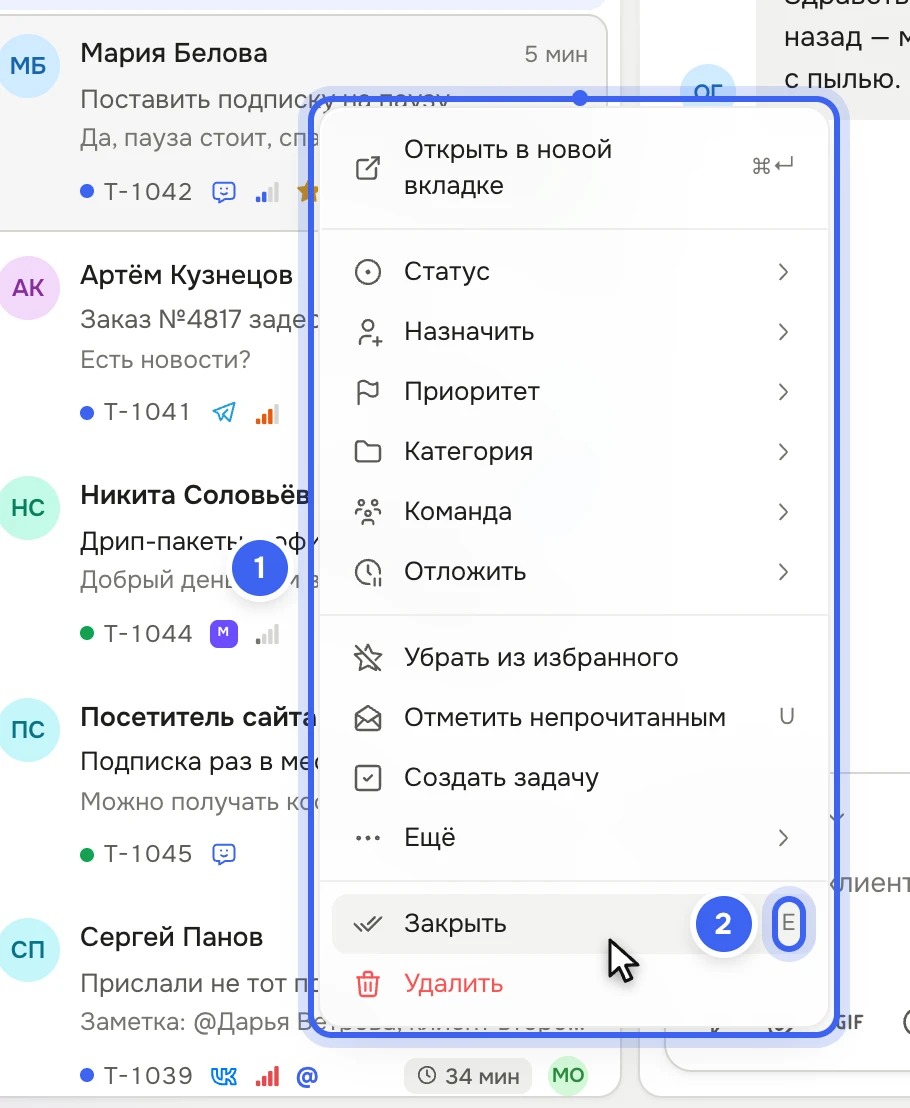This screenshot has width=910, height=1108.
Task: Click the chat channel icon next to T-1045
Action: click(224, 854)
